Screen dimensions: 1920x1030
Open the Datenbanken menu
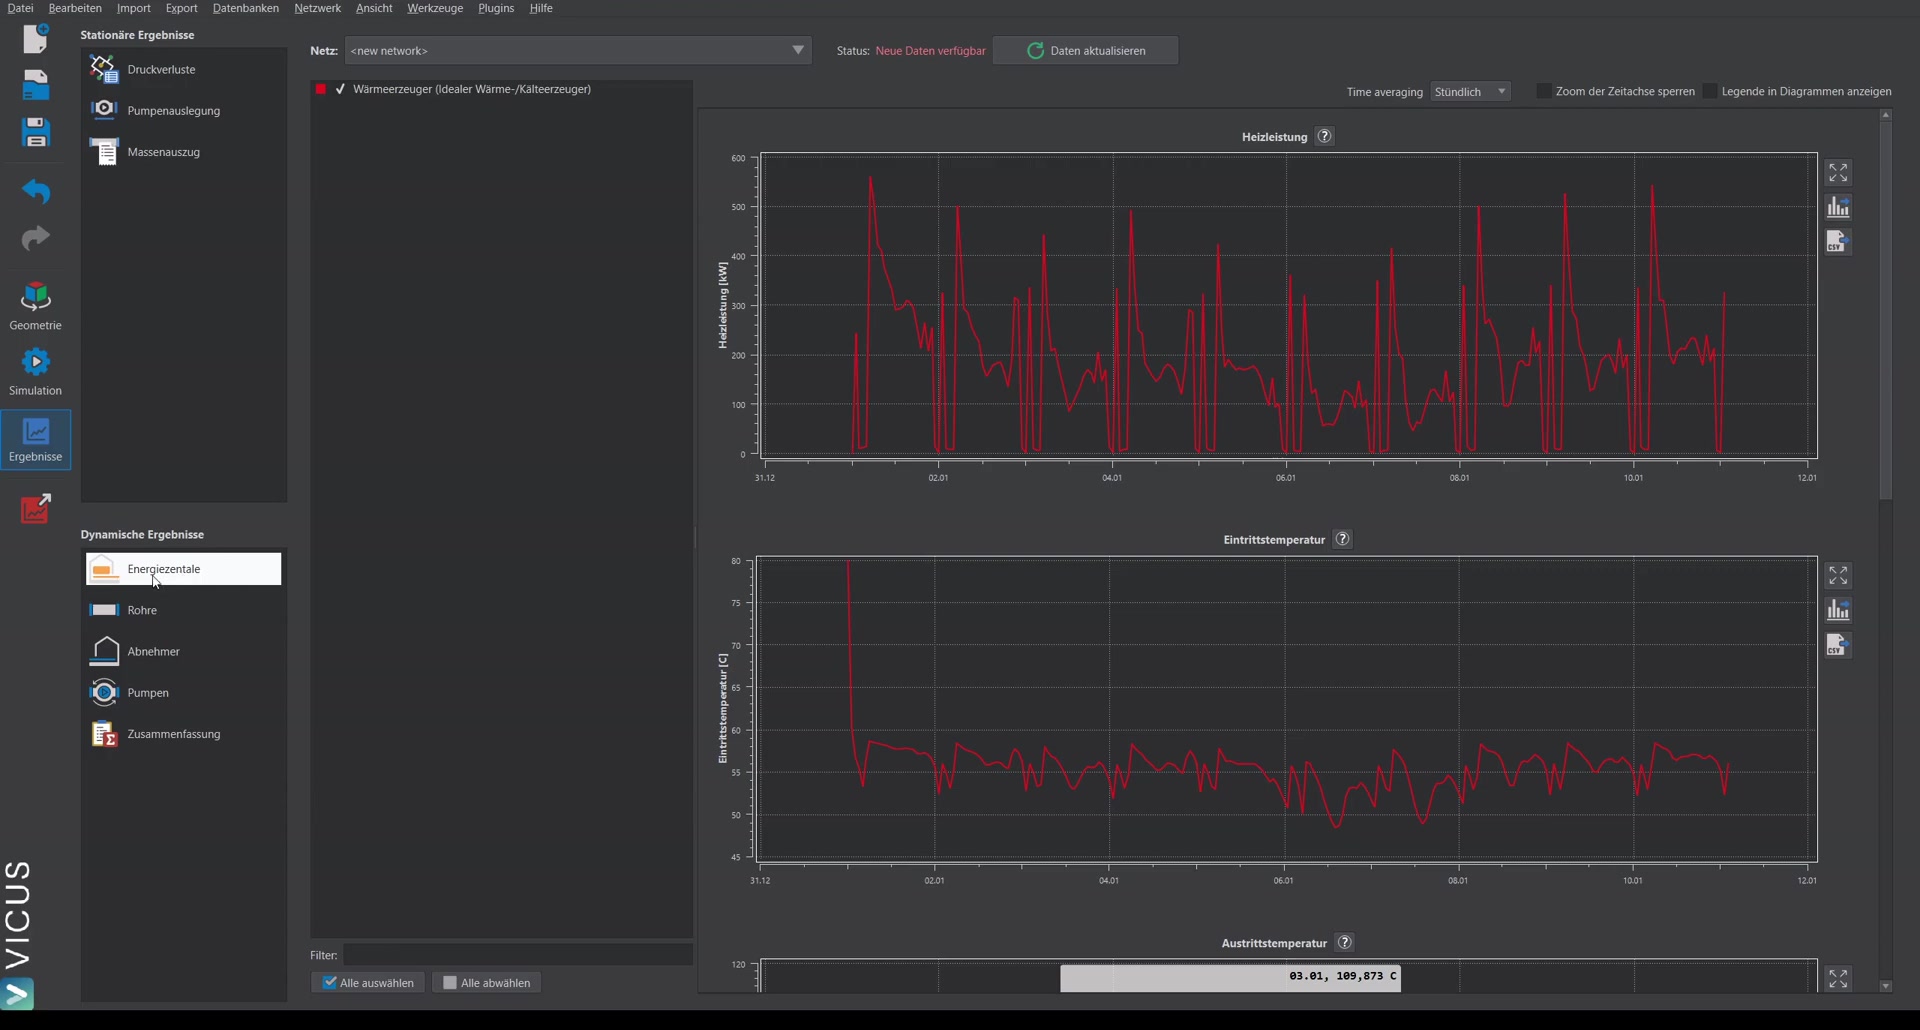pyautogui.click(x=246, y=8)
